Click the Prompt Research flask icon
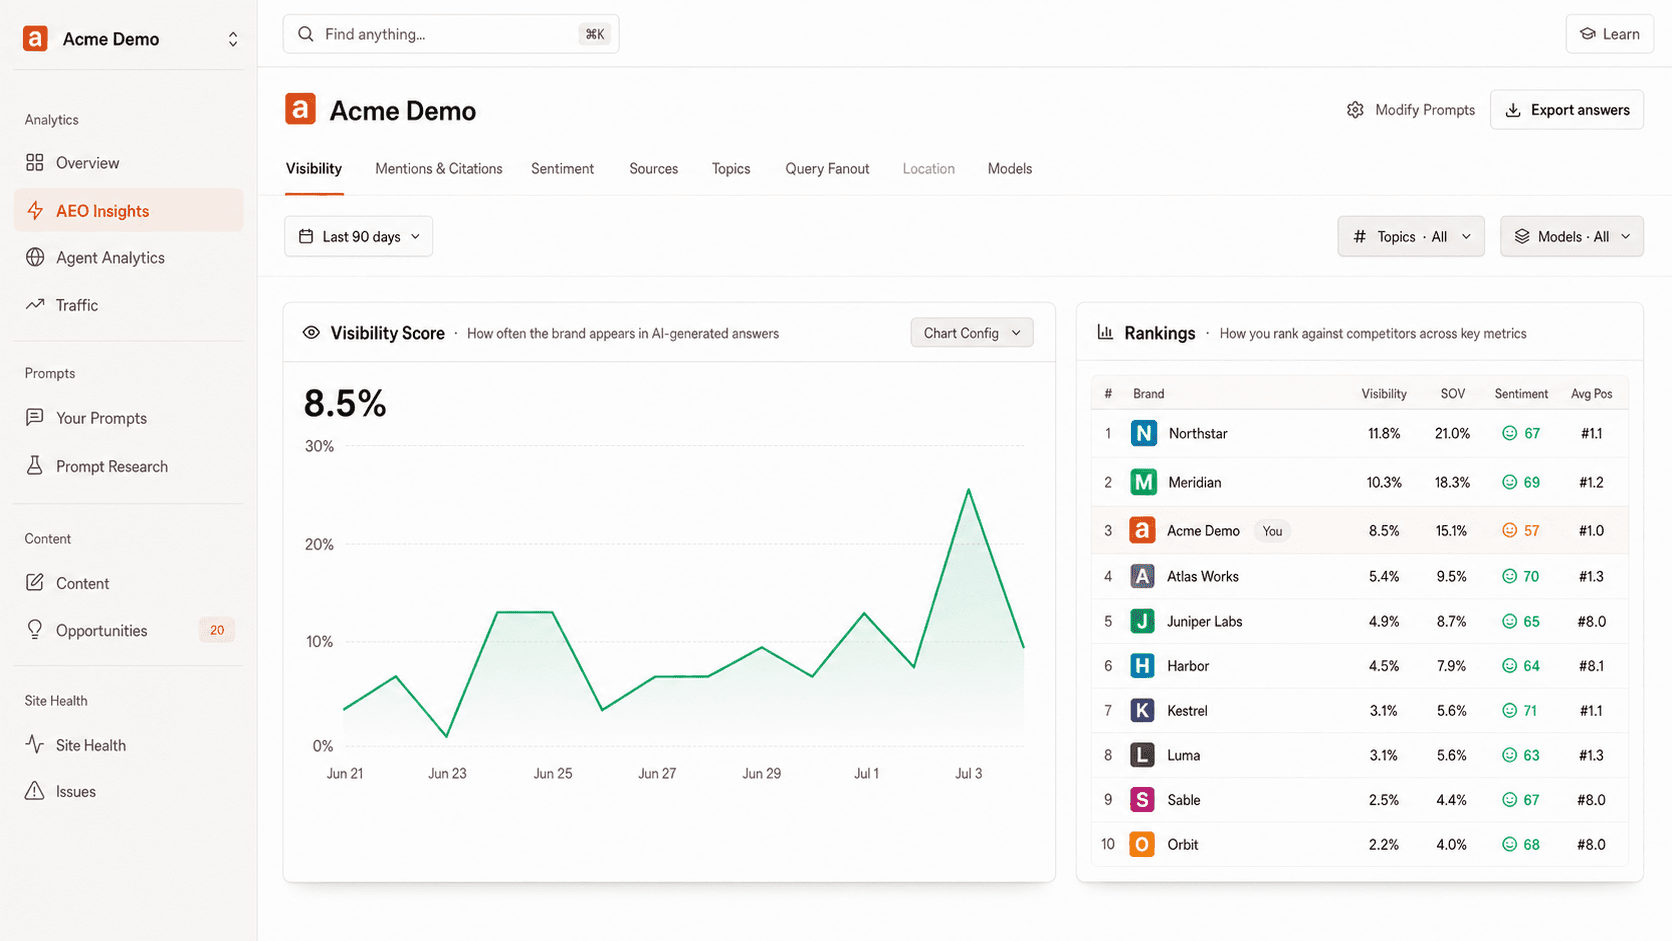 coord(35,465)
